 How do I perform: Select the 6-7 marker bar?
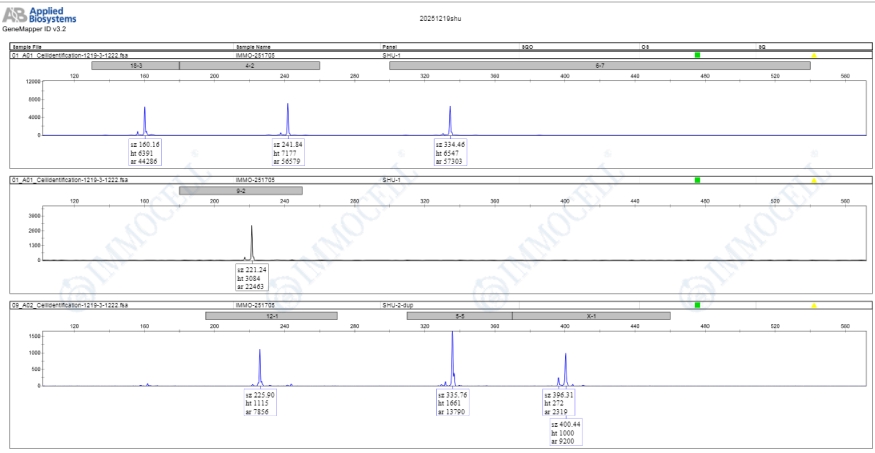(599, 65)
